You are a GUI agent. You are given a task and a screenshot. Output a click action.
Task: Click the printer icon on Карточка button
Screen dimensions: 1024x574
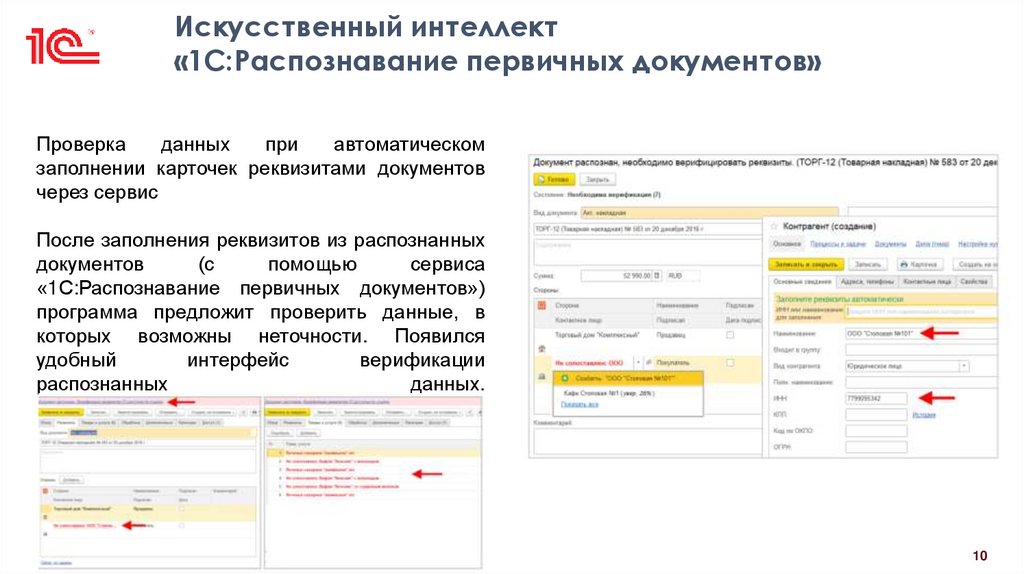[x=904, y=264]
